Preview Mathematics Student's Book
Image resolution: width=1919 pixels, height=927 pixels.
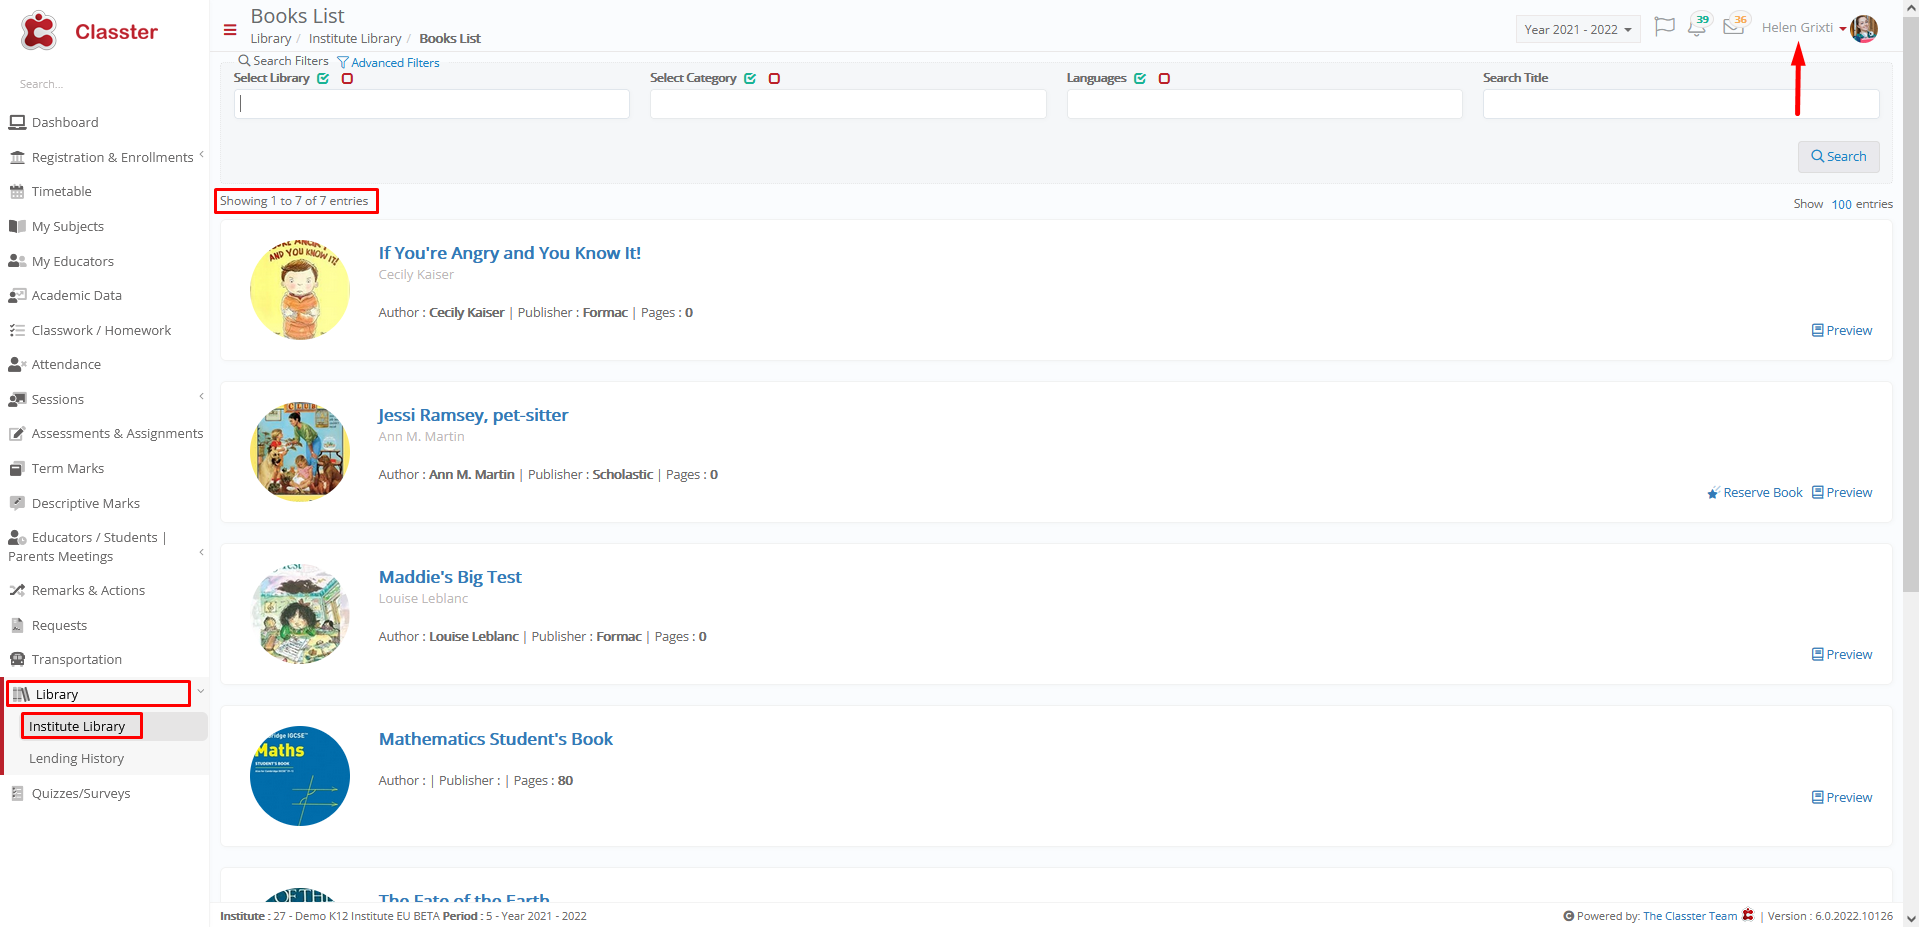[x=1842, y=797]
